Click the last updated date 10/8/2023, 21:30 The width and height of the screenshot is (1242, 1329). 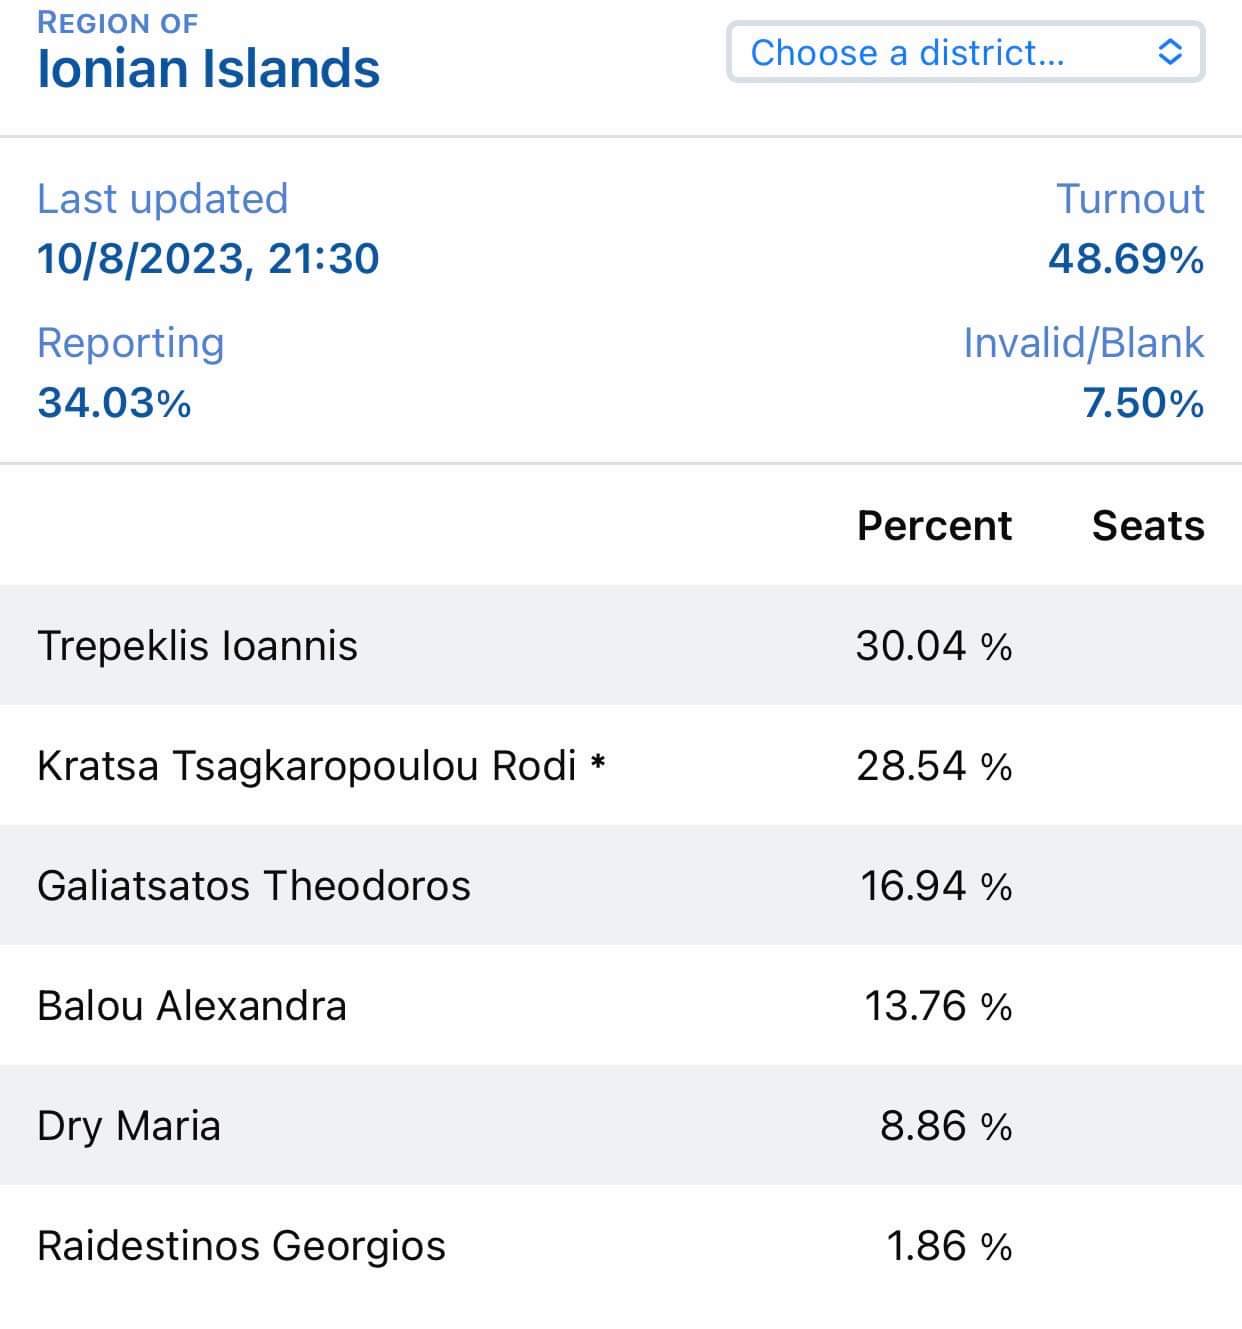tap(208, 259)
